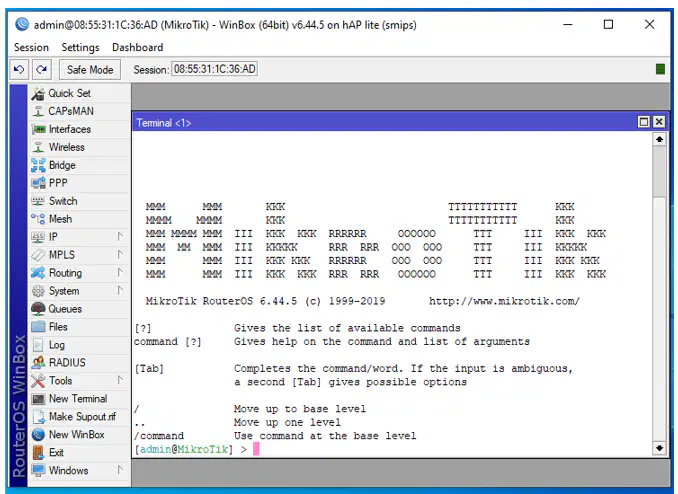Viewport: 678px width, 494px height.
Task: Click the System gear icon
Action: point(38,291)
